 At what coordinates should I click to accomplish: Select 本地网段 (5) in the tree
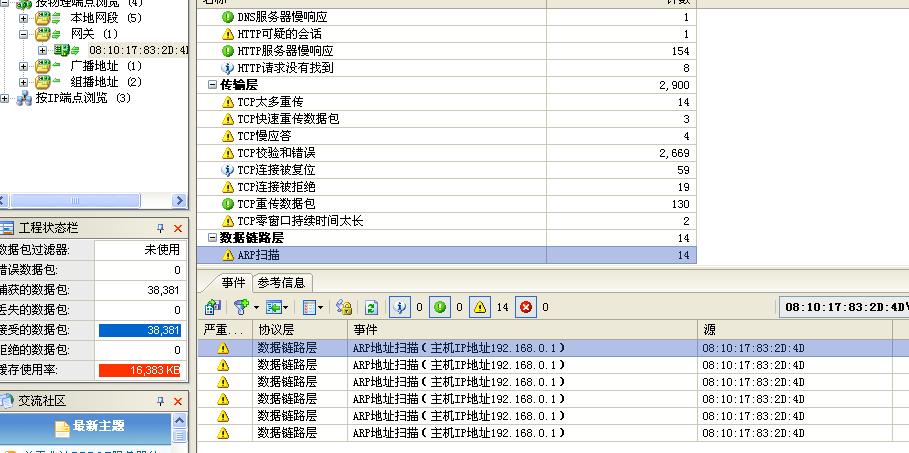(106, 18)
